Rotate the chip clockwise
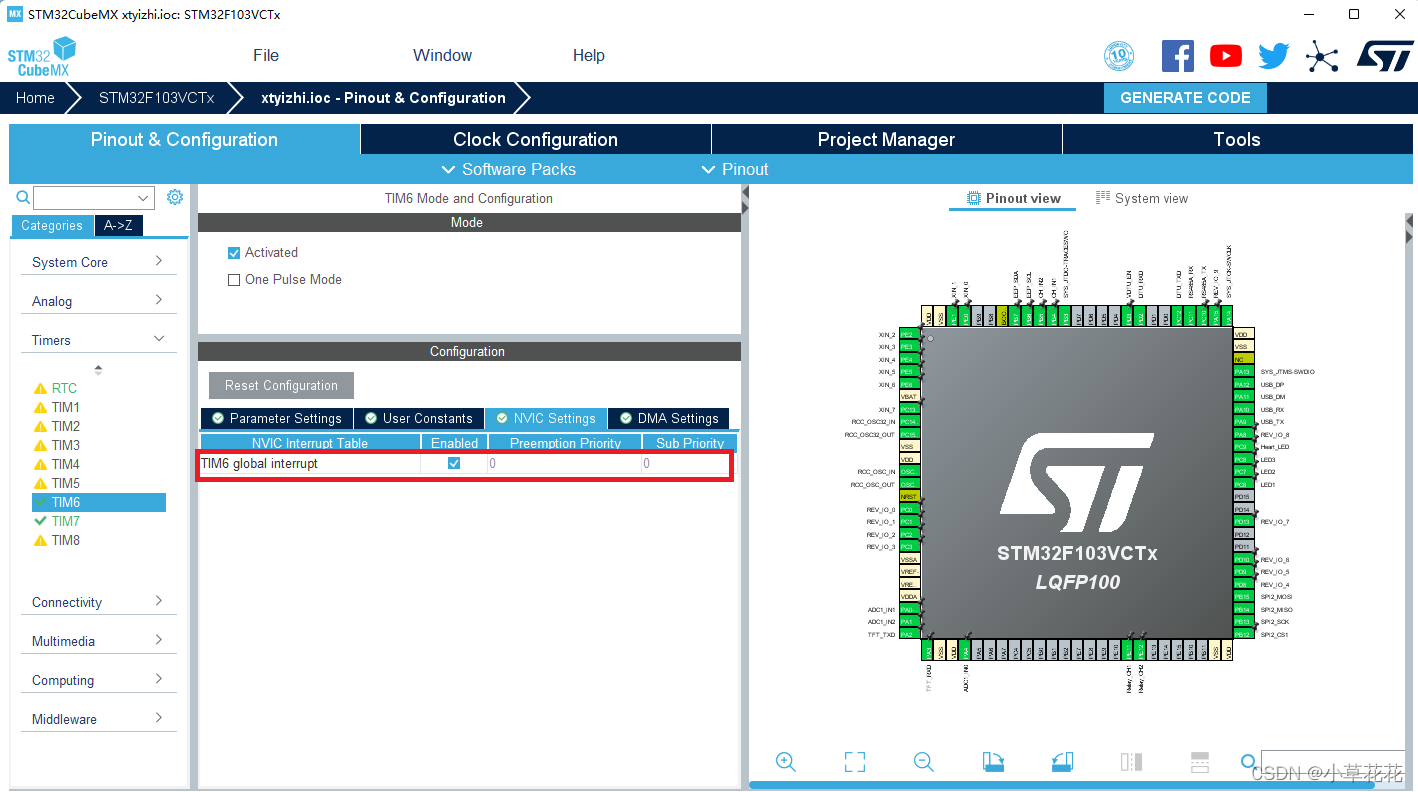This screenshot has width=1418, height=792. [993, 762]
